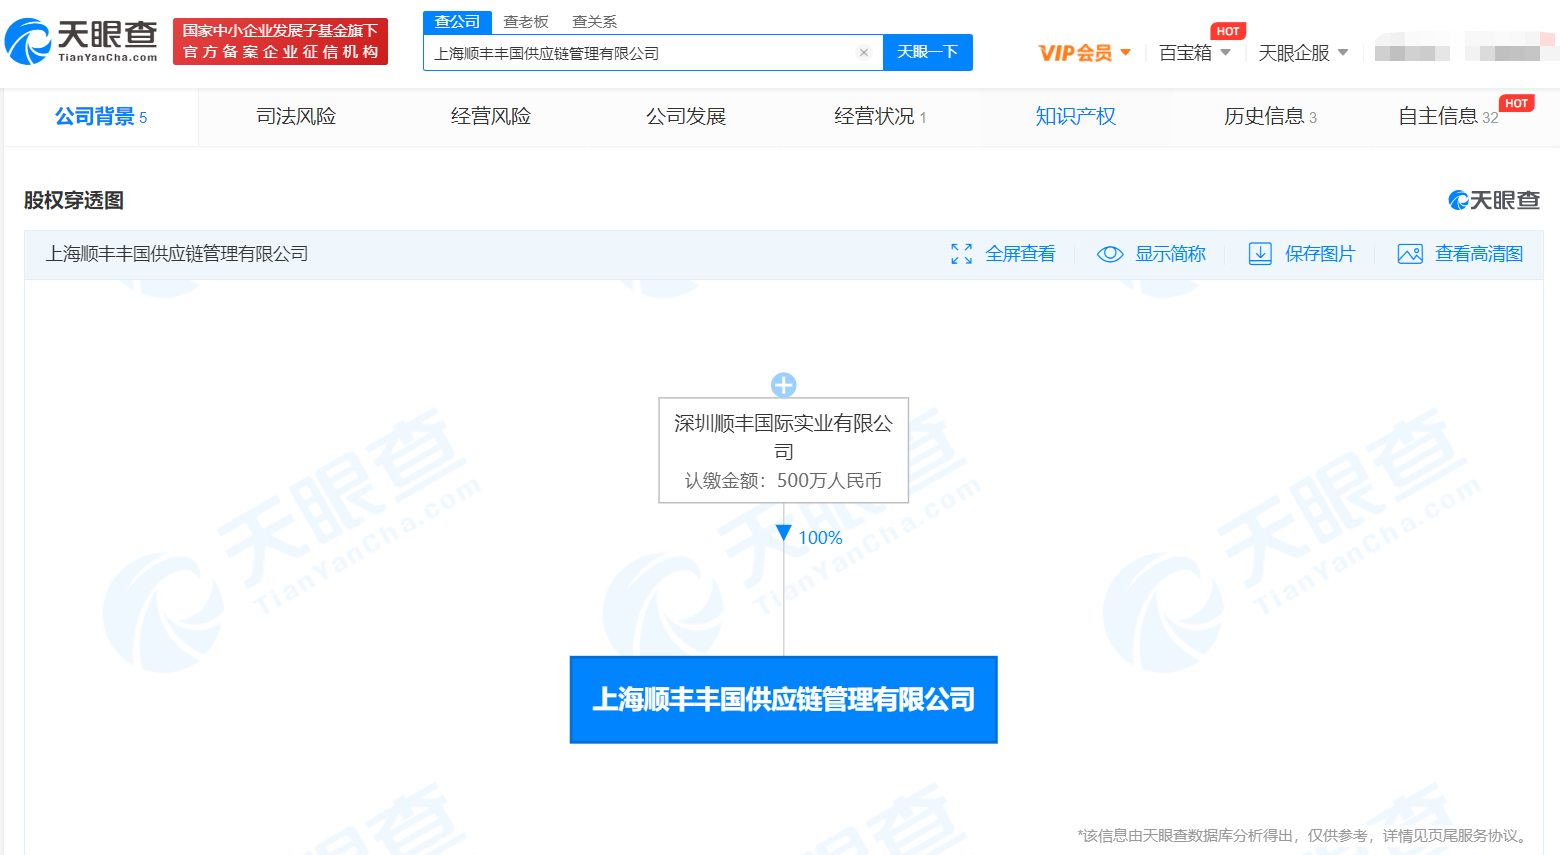Click the TianYanCha logo icon
Screen dimensions: 1560x855
coord(29,42)
